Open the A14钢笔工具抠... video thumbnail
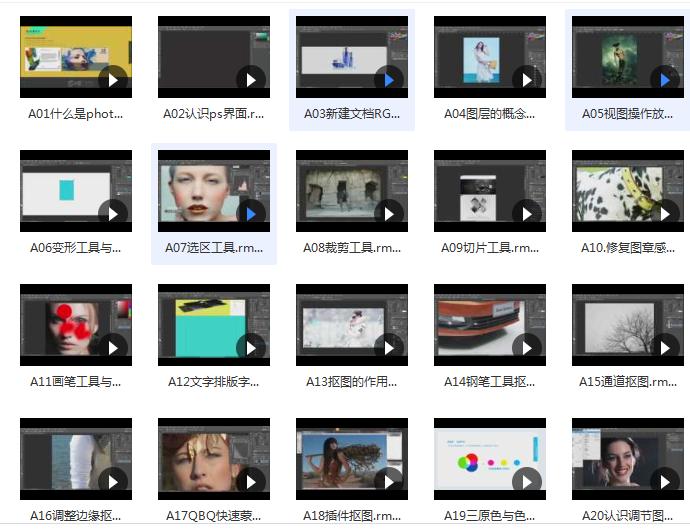Screen dimensions: 690x530 490,325
